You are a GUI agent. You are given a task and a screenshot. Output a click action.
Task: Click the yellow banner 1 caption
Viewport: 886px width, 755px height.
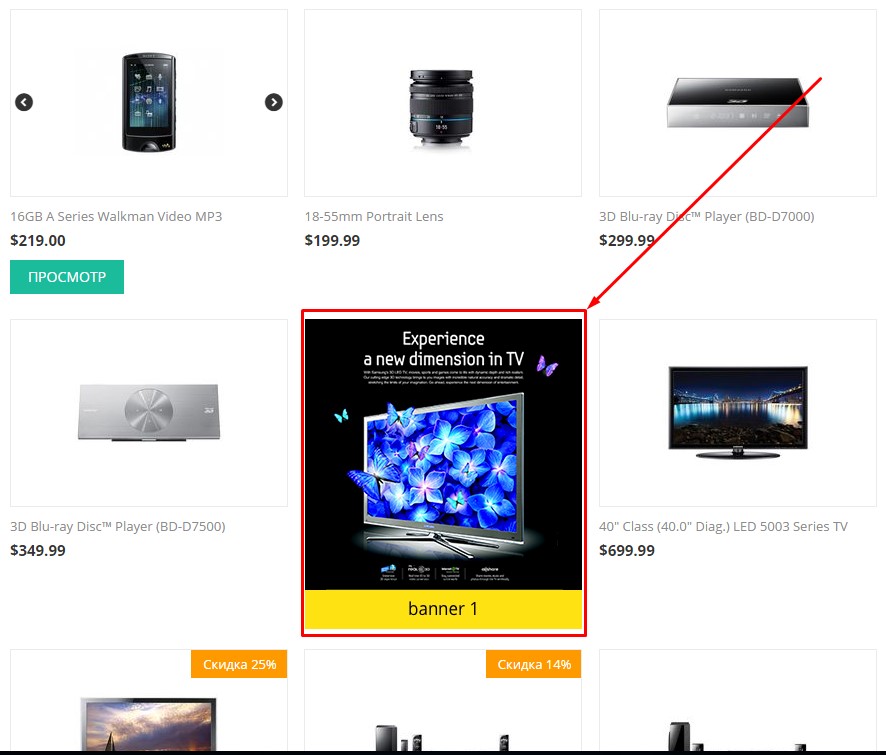tap(443, 609)
